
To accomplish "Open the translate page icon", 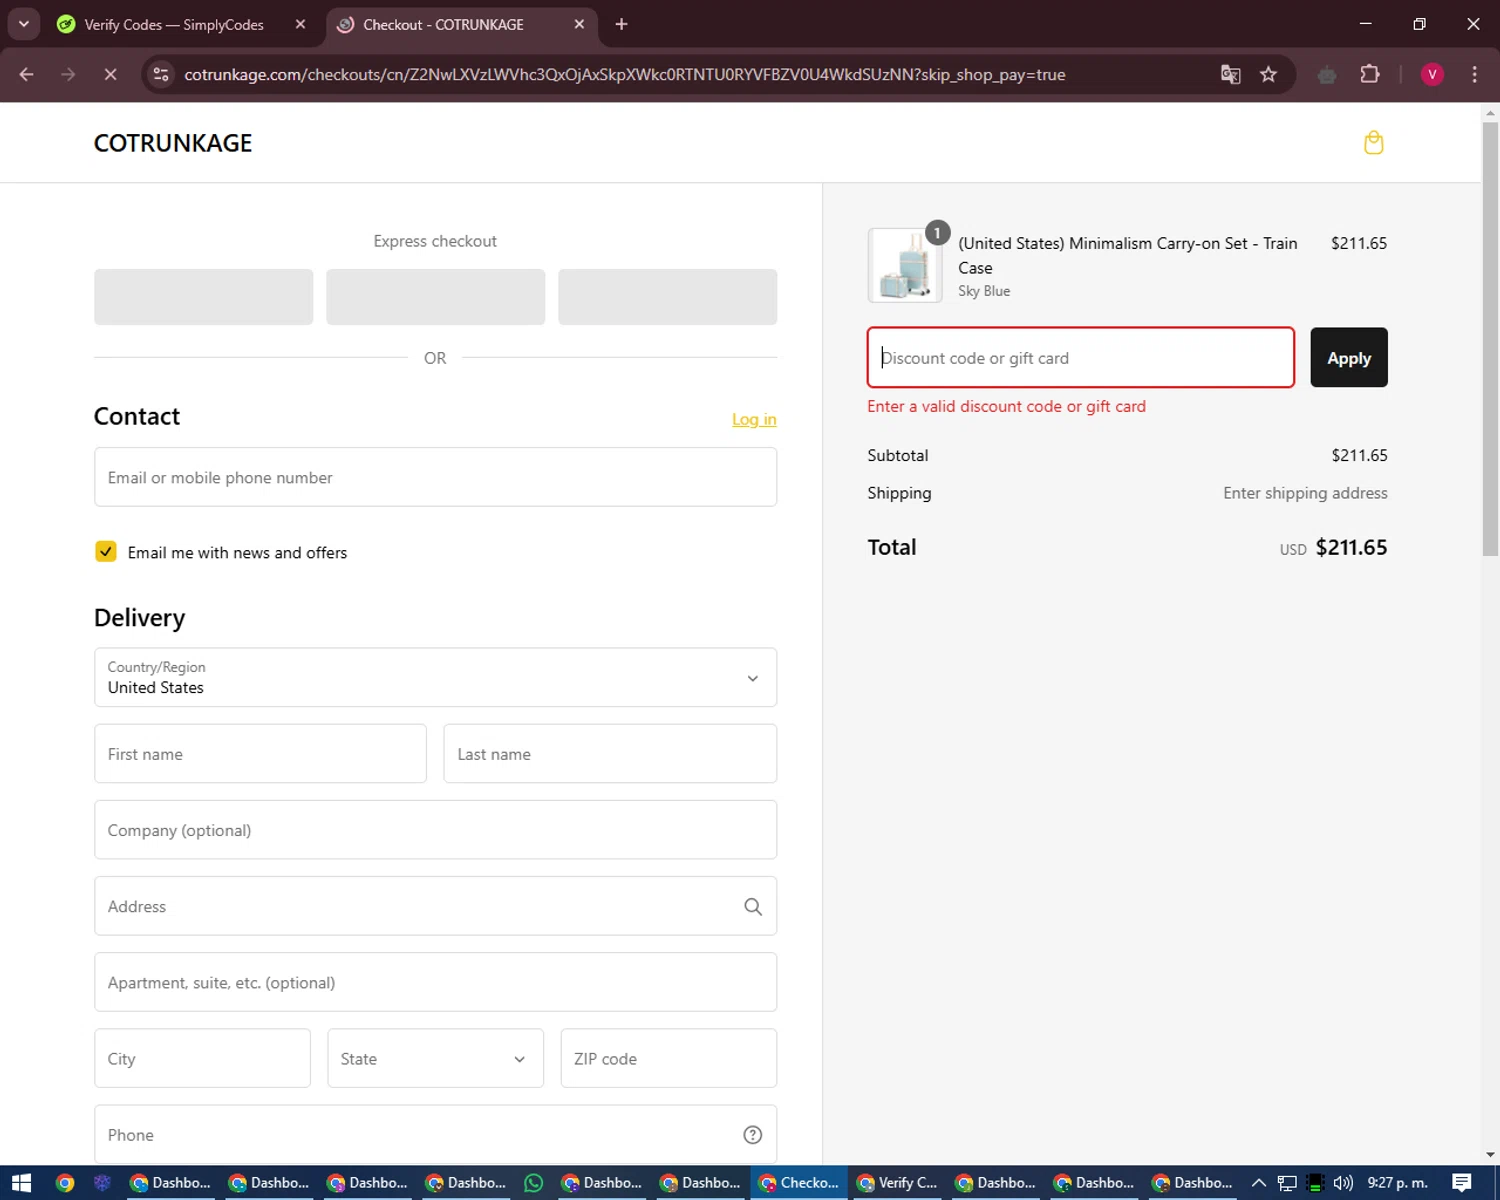I will (x=1231, y=74).
